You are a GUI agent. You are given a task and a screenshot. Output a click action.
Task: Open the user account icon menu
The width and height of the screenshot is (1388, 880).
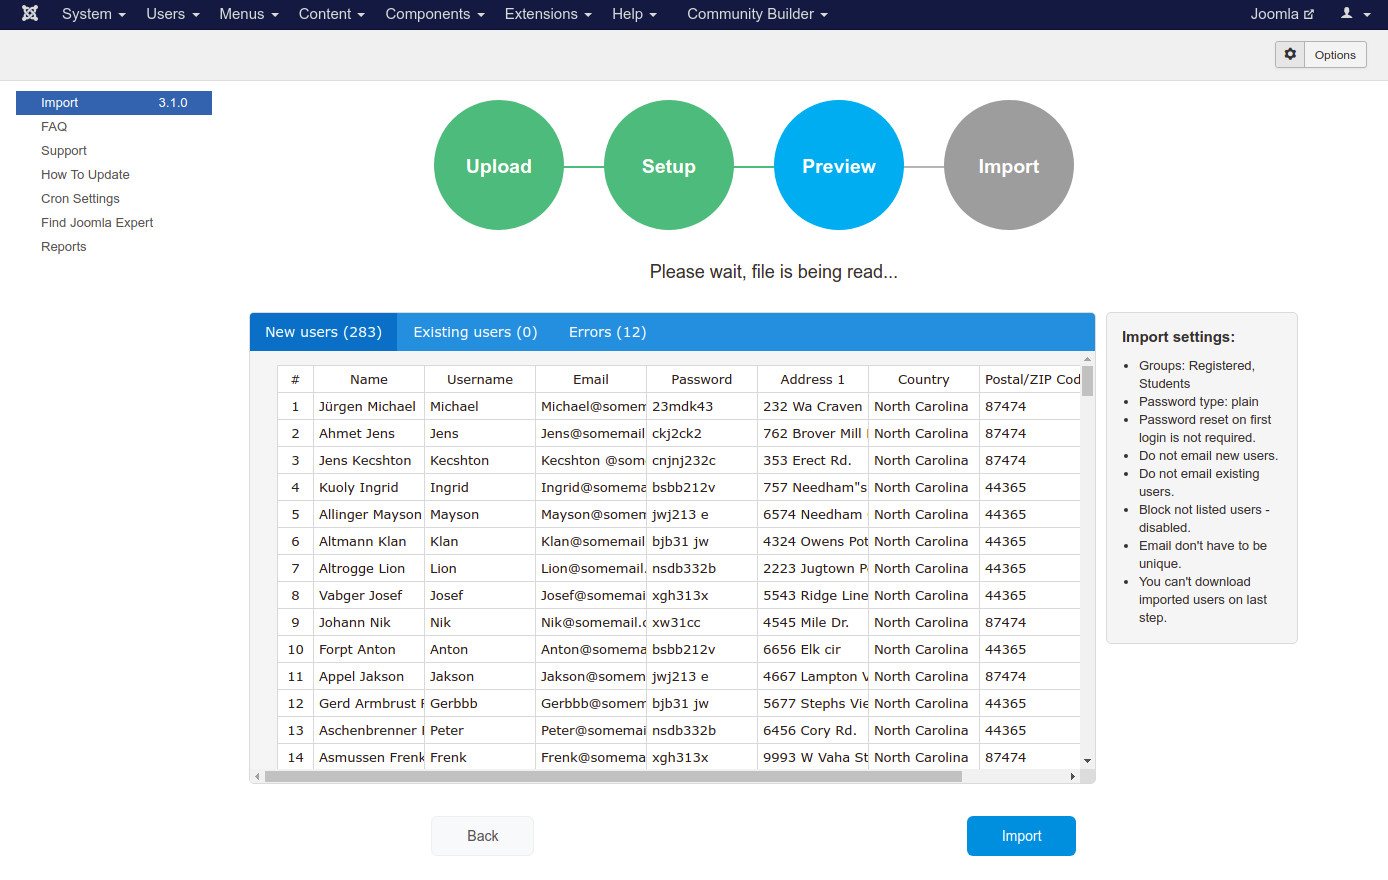click(x=1354, y=14)
